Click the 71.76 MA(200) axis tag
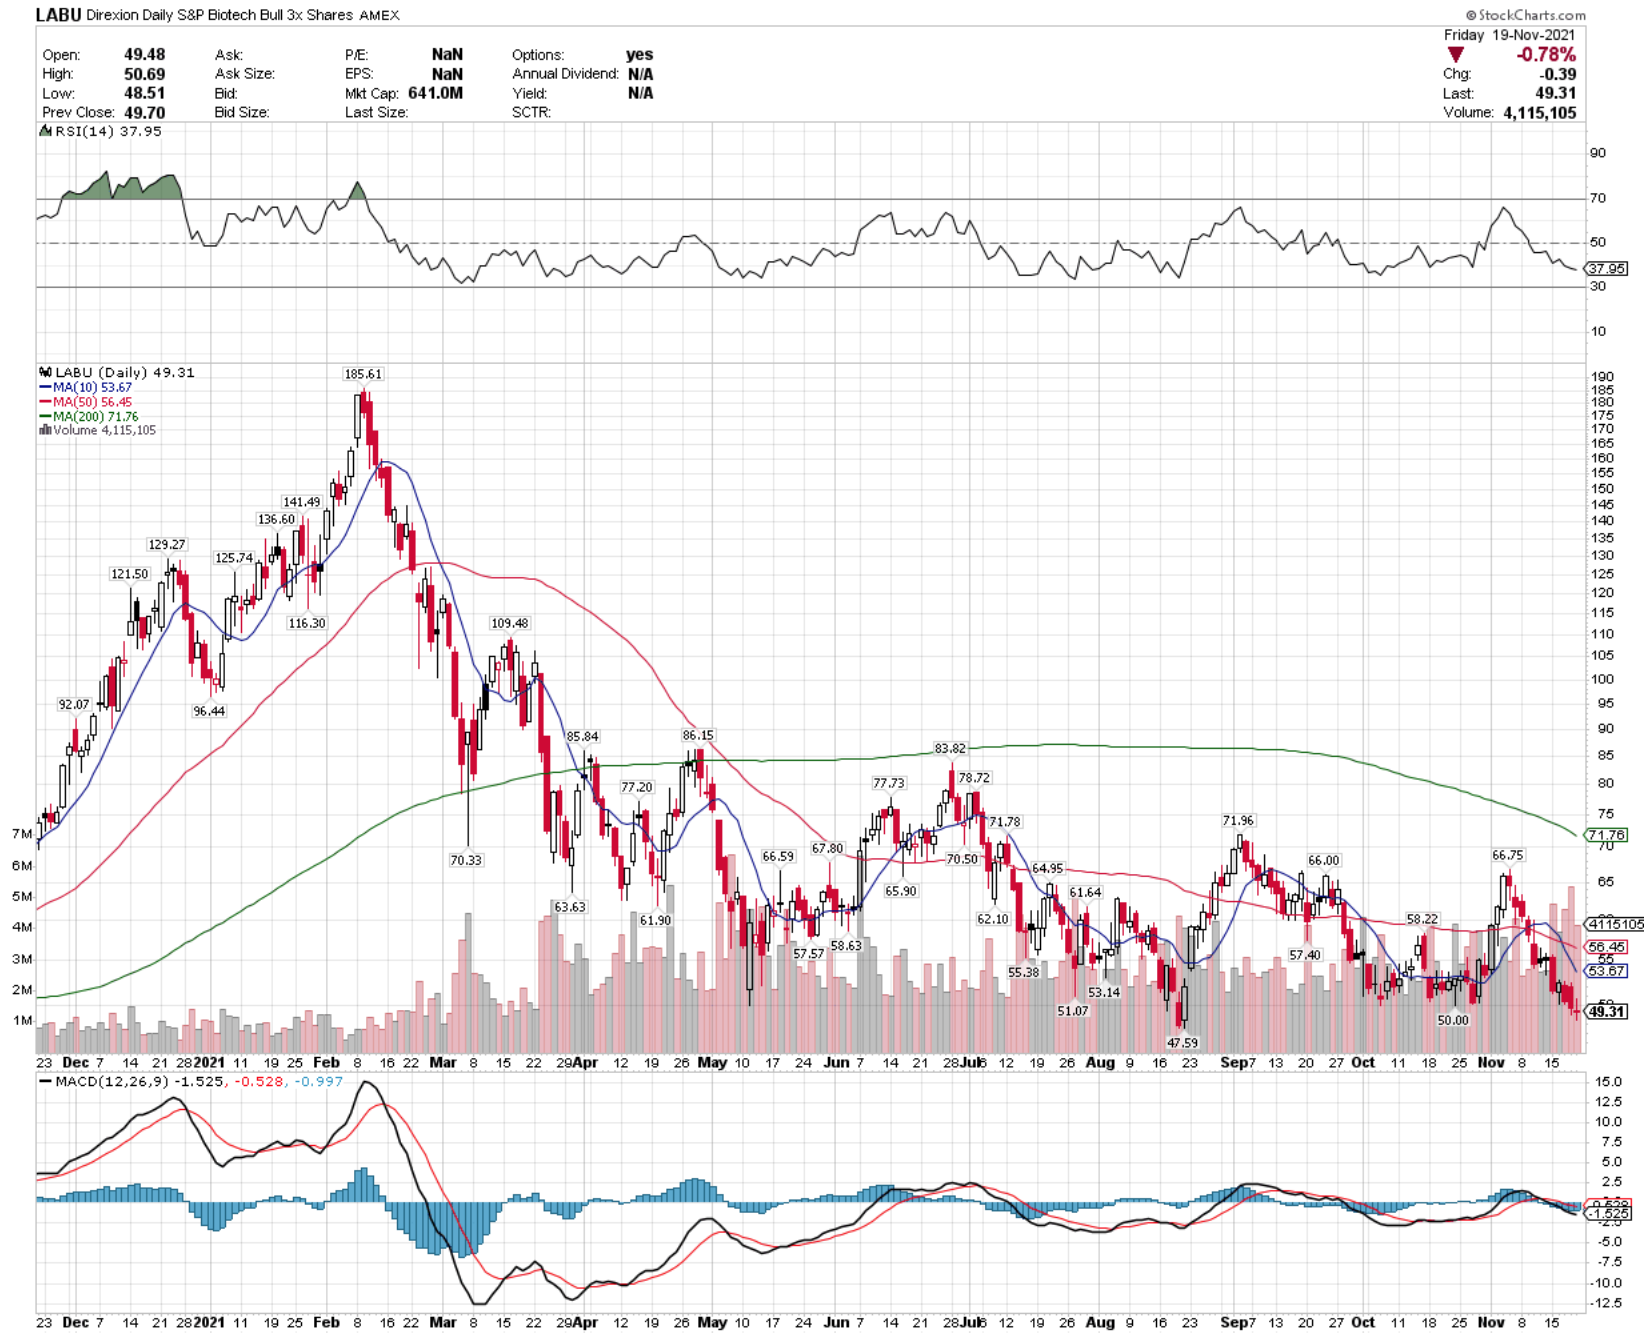The width and height of the screenshot is (1648, 1336). (x=1608, y=835)
